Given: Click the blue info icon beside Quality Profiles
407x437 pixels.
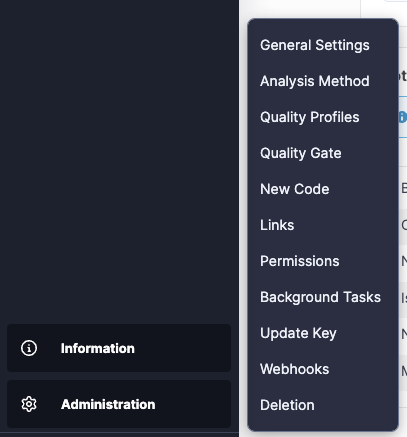Looking at the screenshot, I should pyautogui.click(x=403, y=117).
